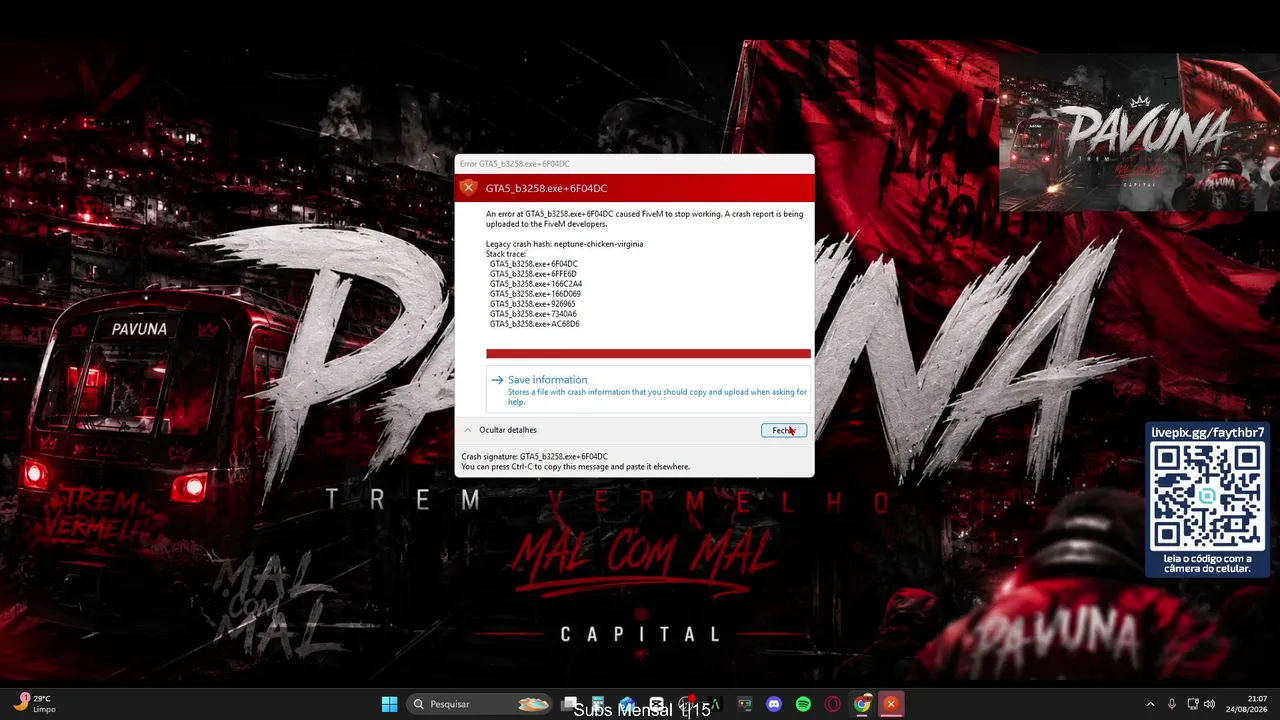Open the clock and date showing 21:07
This screenshot has width=1280, height=720.
click(1249, 704)
